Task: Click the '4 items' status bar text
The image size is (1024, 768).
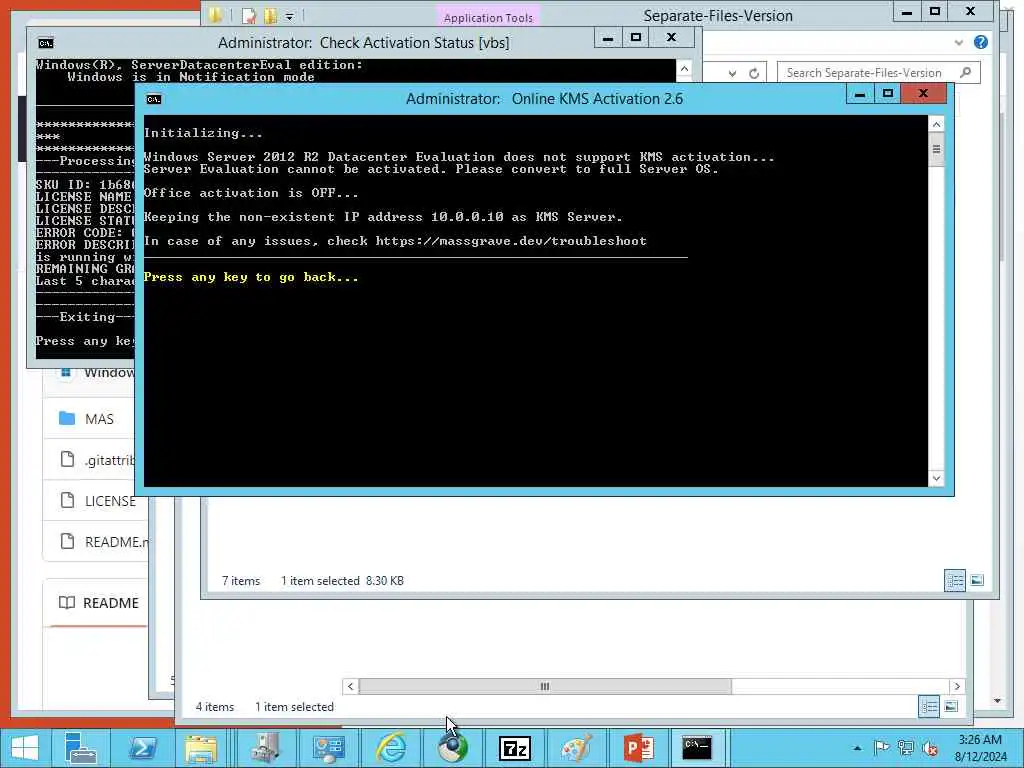Action: coord(215,707)
